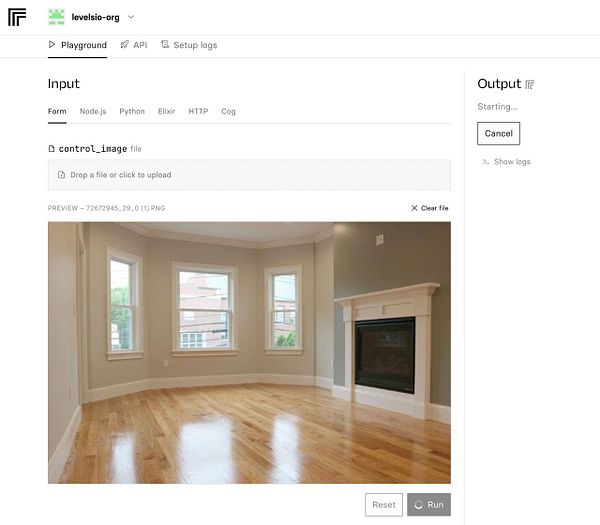Click the control_image file icon
Image resolution: width=600 pixels, height=525 pixels.
click(x=52, y=148)
